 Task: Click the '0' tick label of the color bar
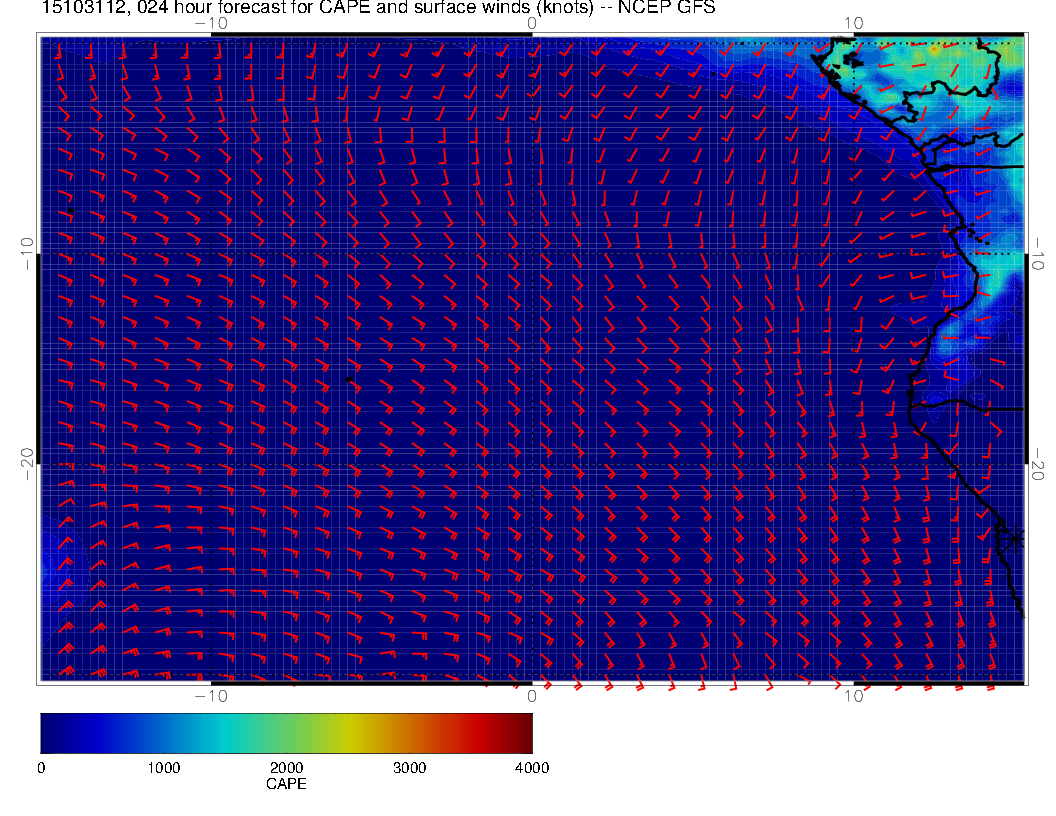[x=41, y=768]
